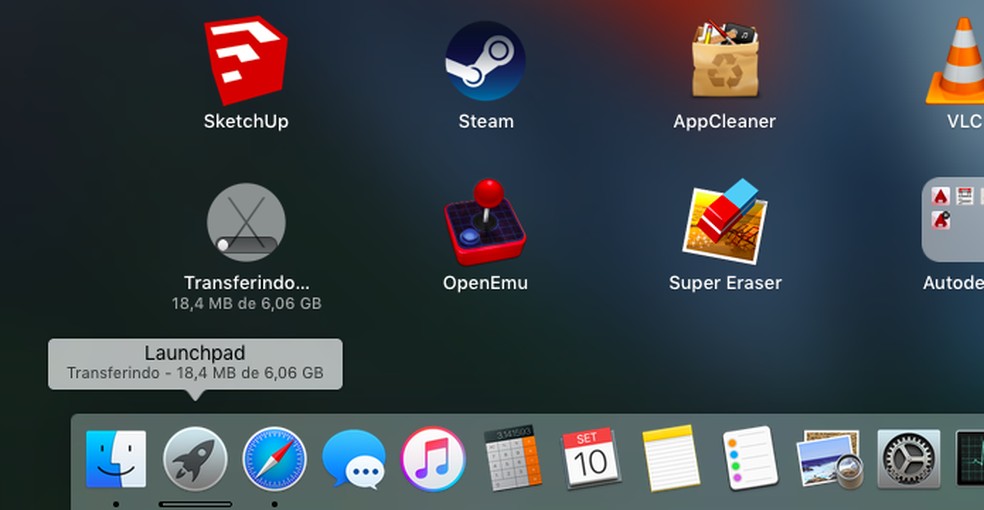Click the Launchpad tooltip title
984x510 pixels.
195,353
